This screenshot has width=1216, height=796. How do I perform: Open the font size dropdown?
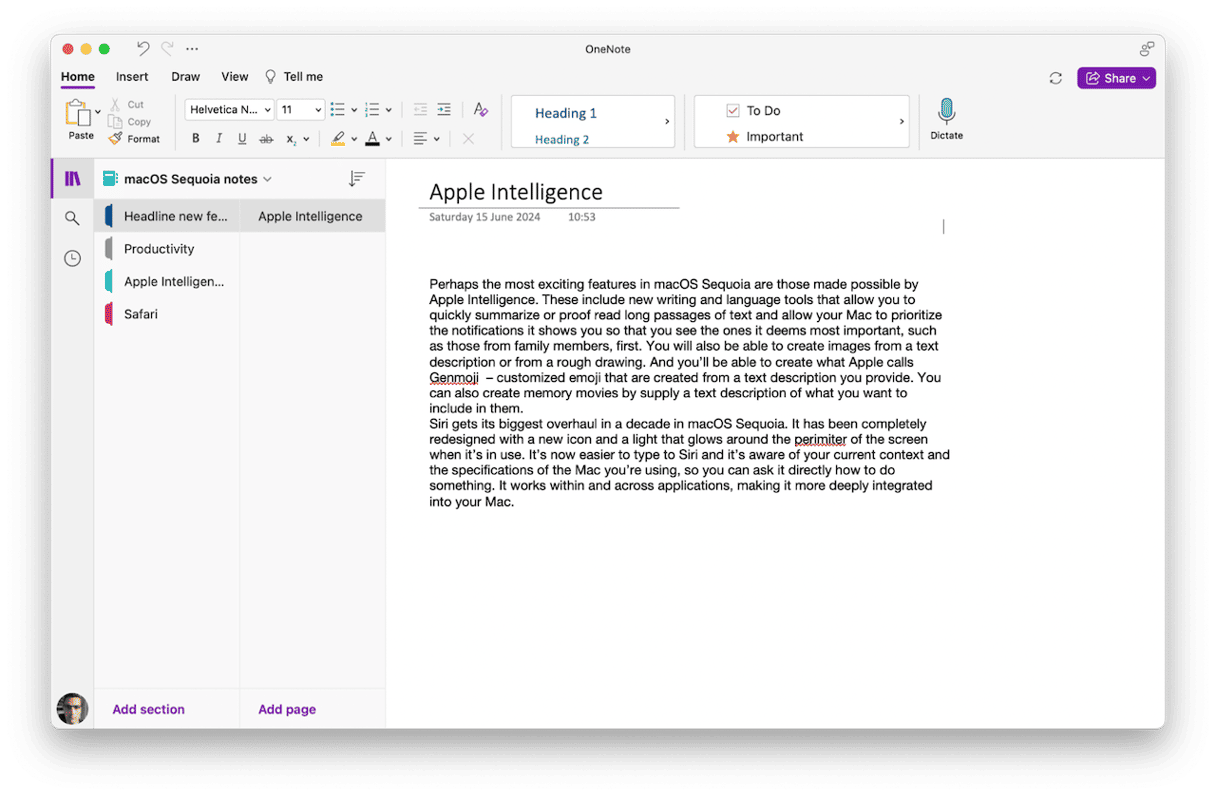pos(300,110)
